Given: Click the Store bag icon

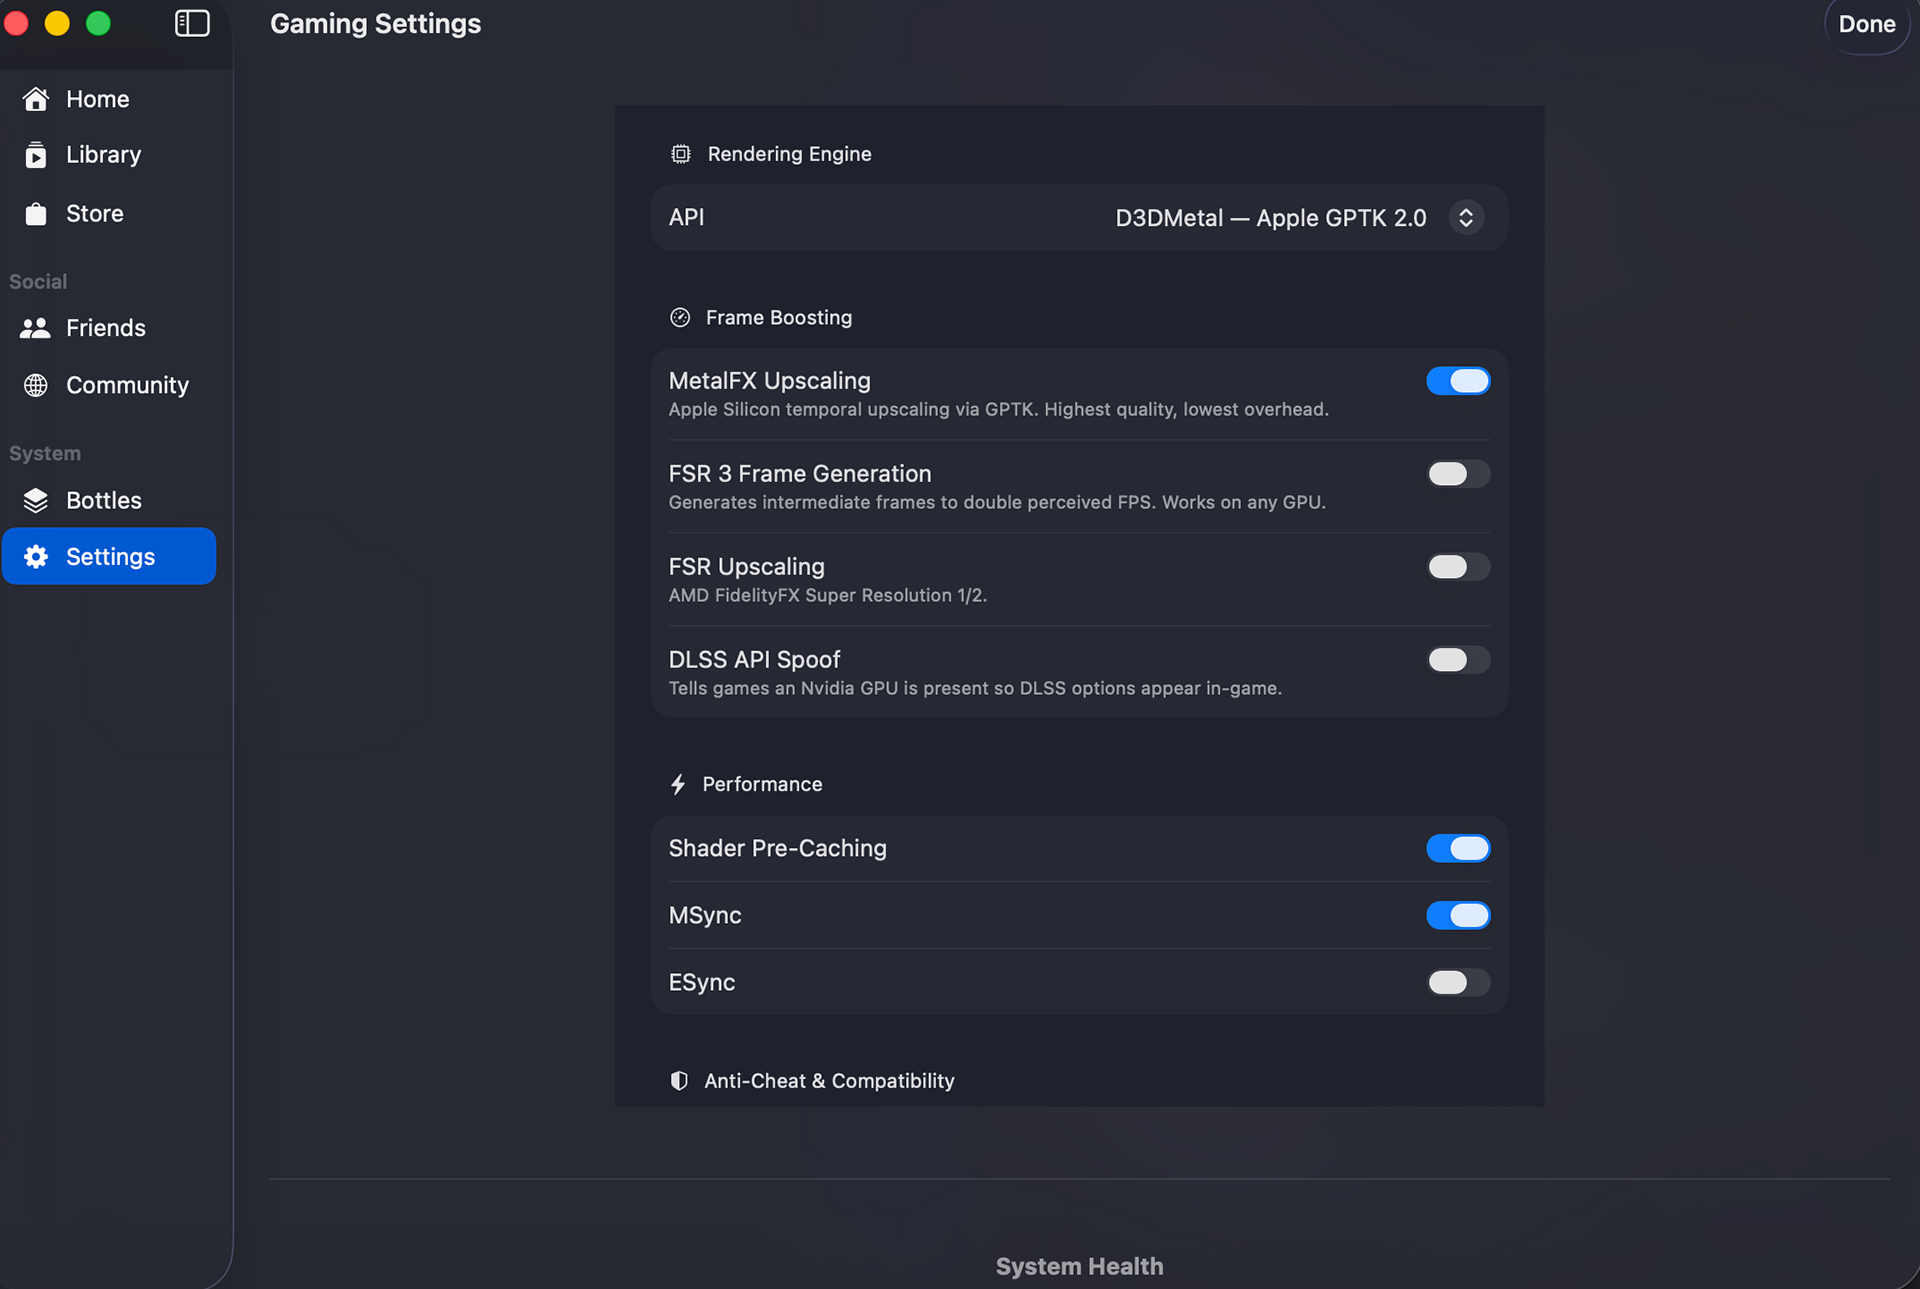Looking at the screenshot, I should (x=36, y=214).
